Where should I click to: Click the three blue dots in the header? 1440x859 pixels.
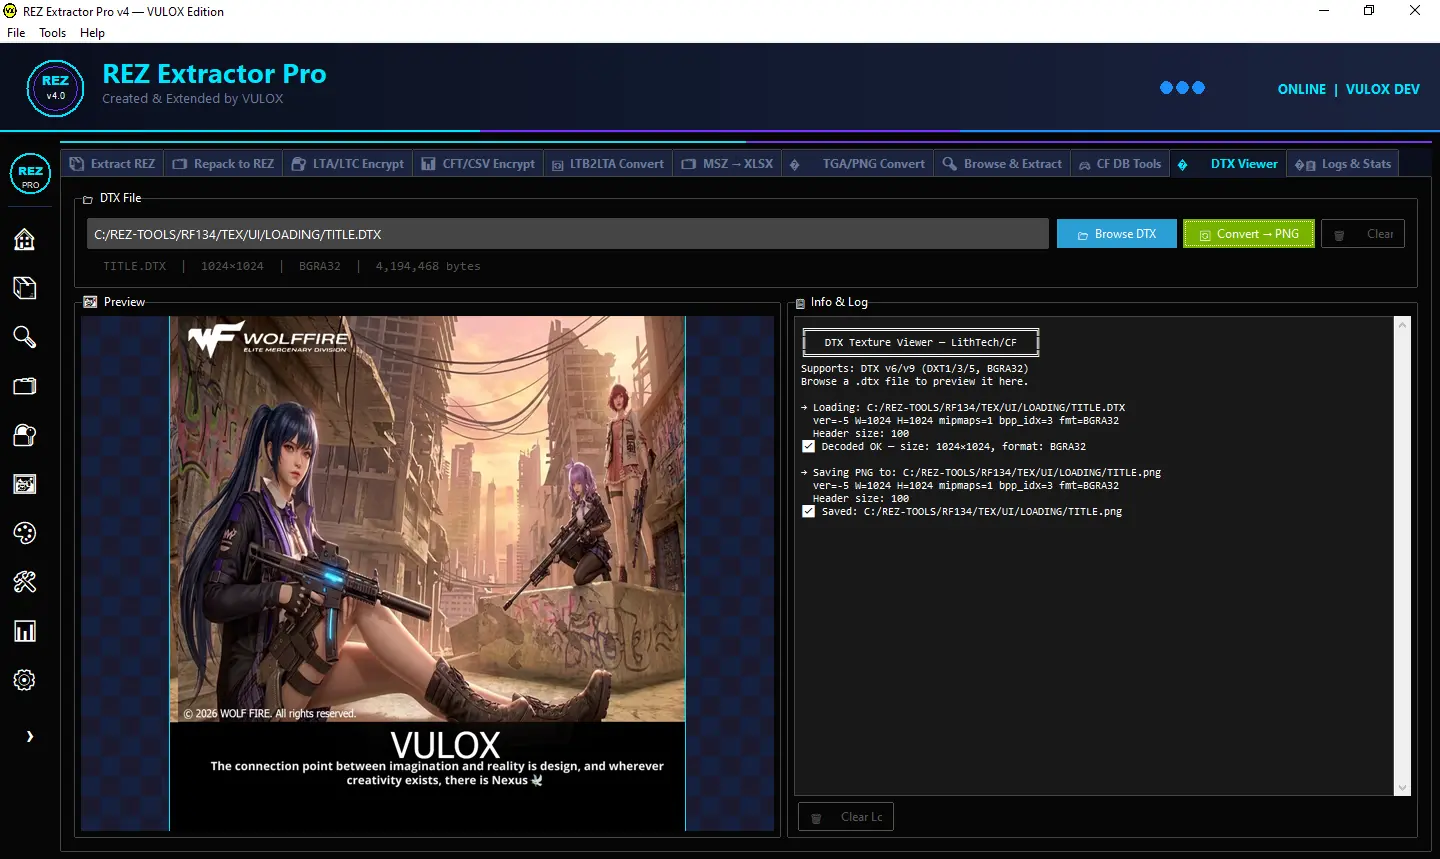1182,88
